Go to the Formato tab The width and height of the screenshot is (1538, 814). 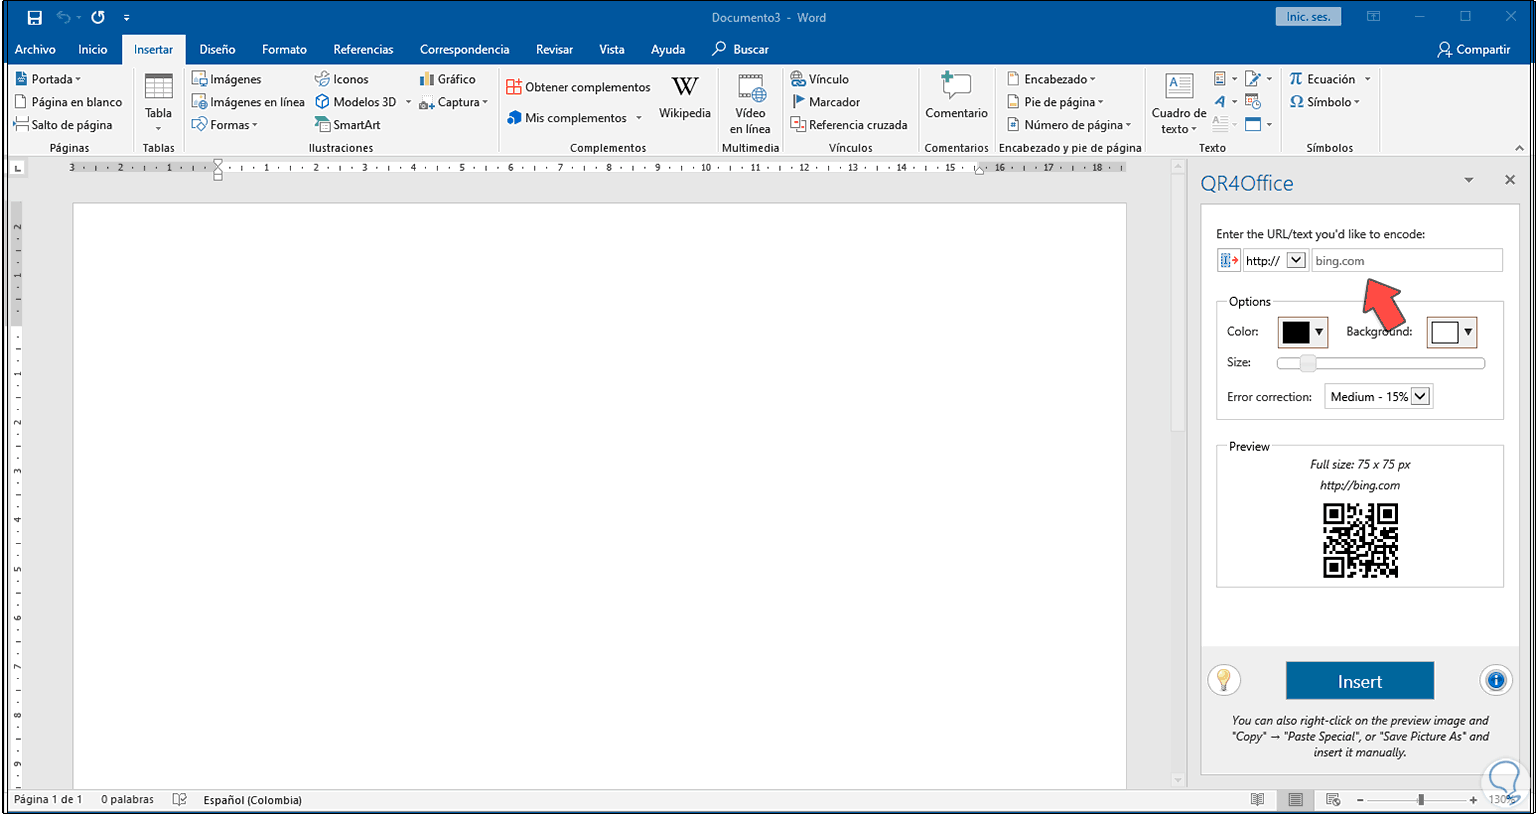point(285,49)
